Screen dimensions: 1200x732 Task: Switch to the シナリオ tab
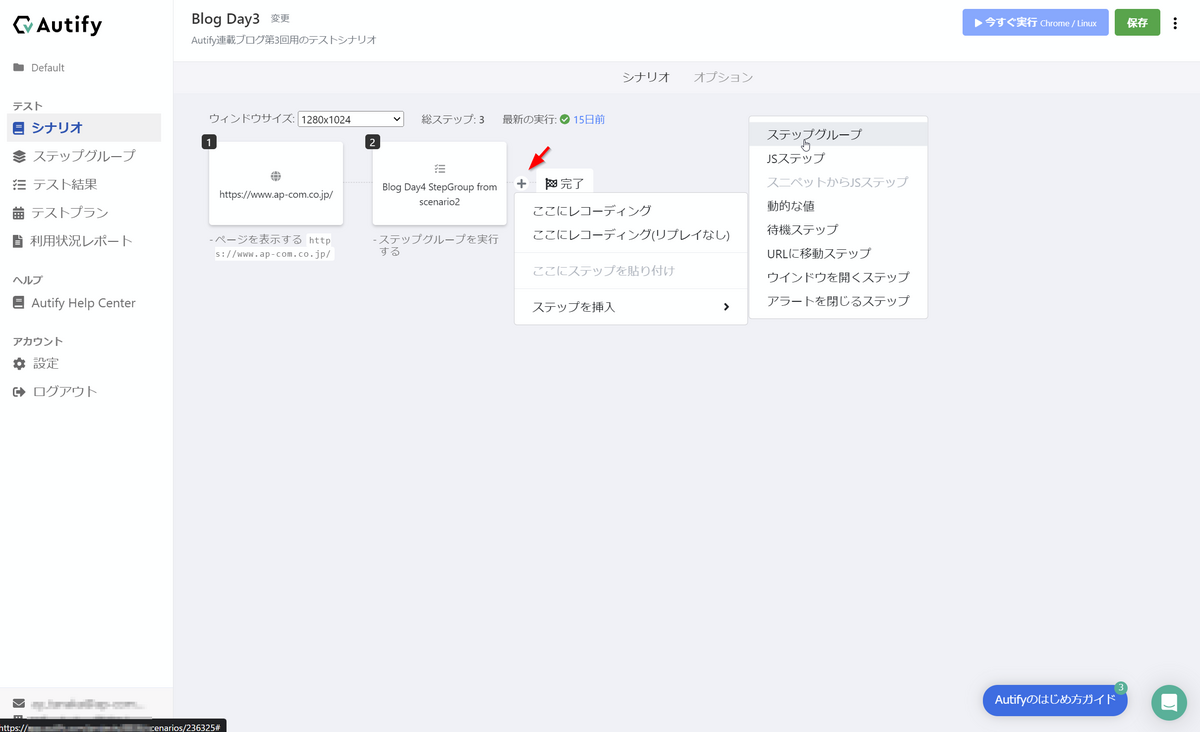(x=646, y=77)
